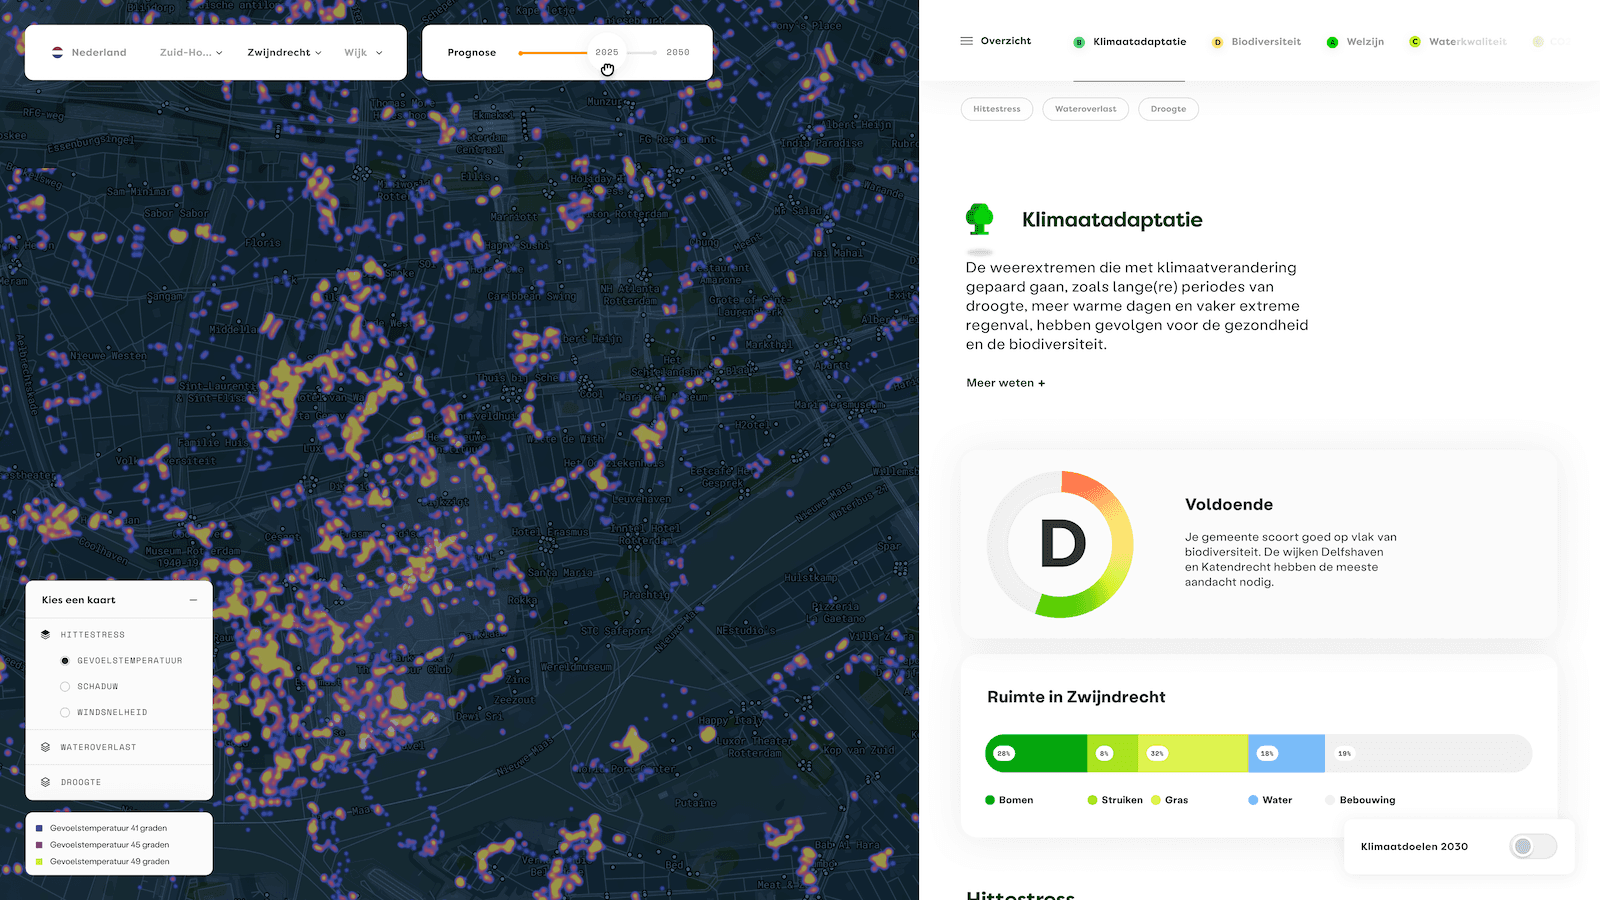The image size is (1600, 900).
Task: Click the Kies een kaart panel title
Action: click(x=79, y=600)
